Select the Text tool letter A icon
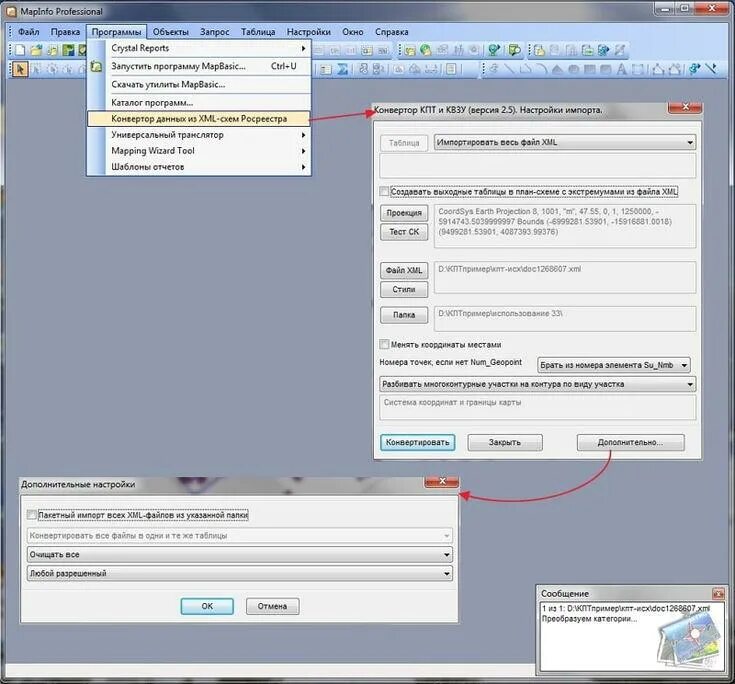 coord(621,69)
